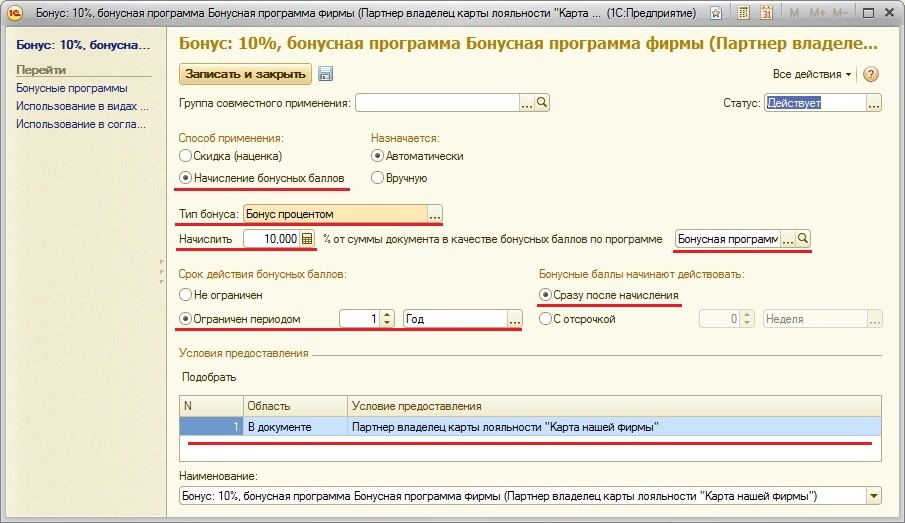Expand the Наименование dropdown arrow

(875, 496)
